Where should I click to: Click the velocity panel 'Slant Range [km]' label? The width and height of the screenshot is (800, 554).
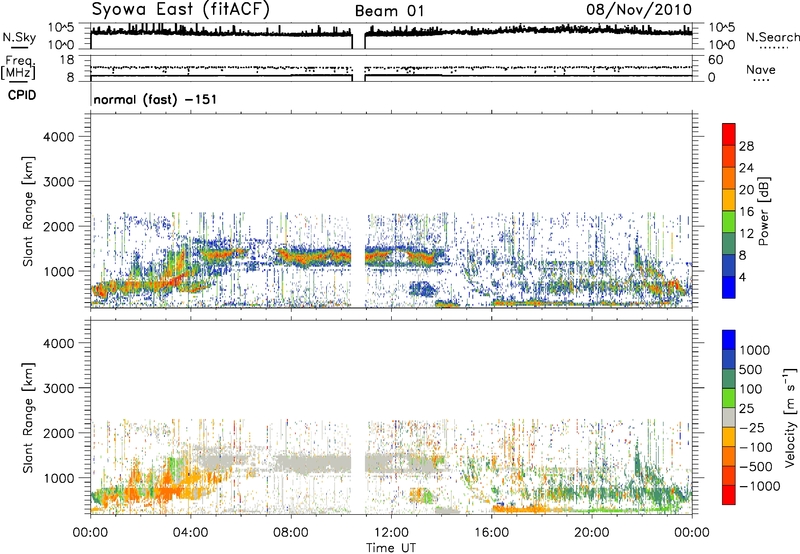[x=28, y=417]
